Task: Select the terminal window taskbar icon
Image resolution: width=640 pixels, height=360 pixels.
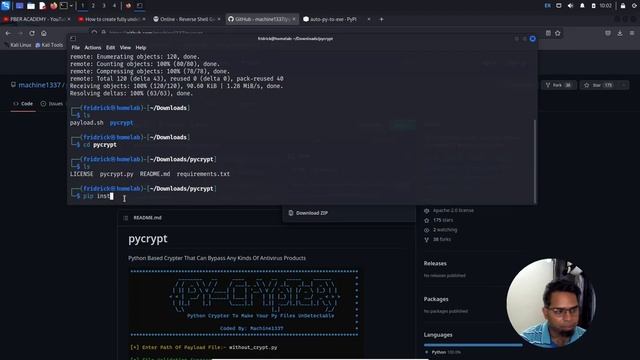Action: coord(140,6)
